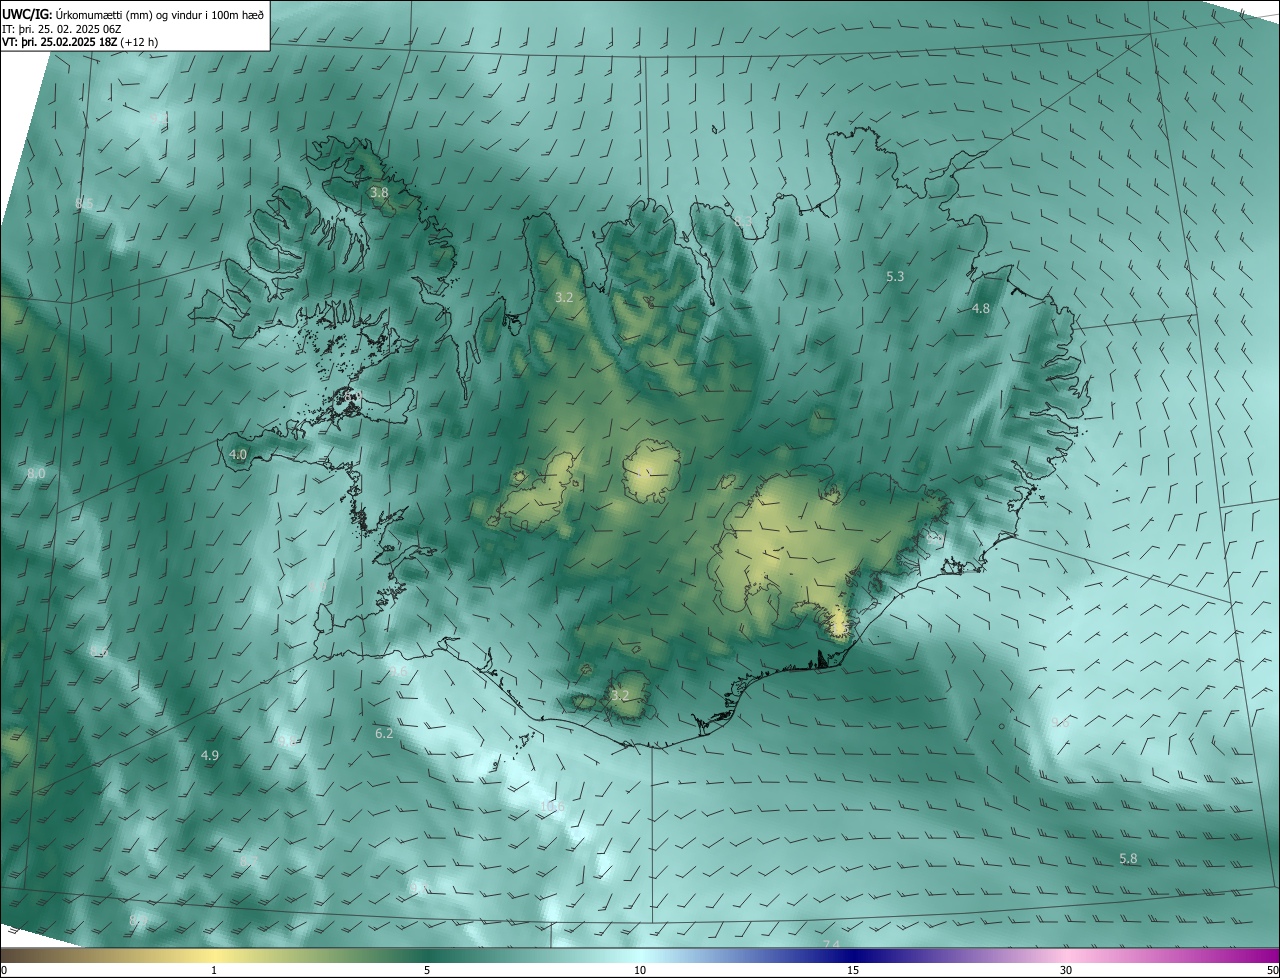This screenshot has width=1280, height=978.
Task: Click the colorbar tick label 30
Action: [1066, 970]
